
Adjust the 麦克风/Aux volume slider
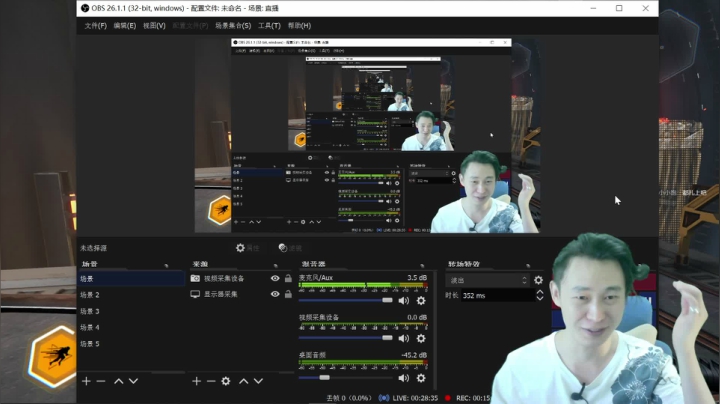pos(388,300)
